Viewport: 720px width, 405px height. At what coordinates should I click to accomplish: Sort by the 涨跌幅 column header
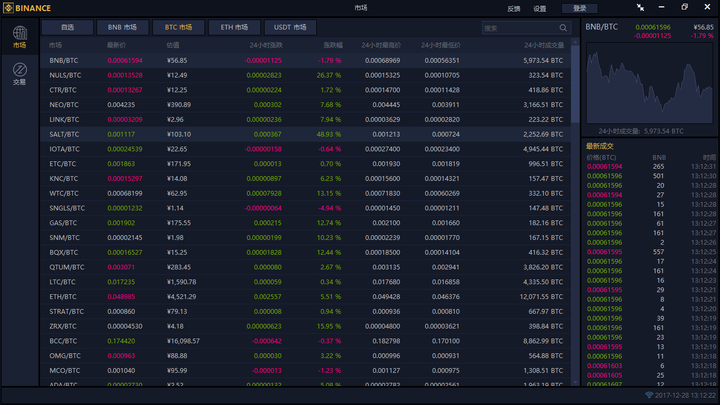click(x=333, y=45)
